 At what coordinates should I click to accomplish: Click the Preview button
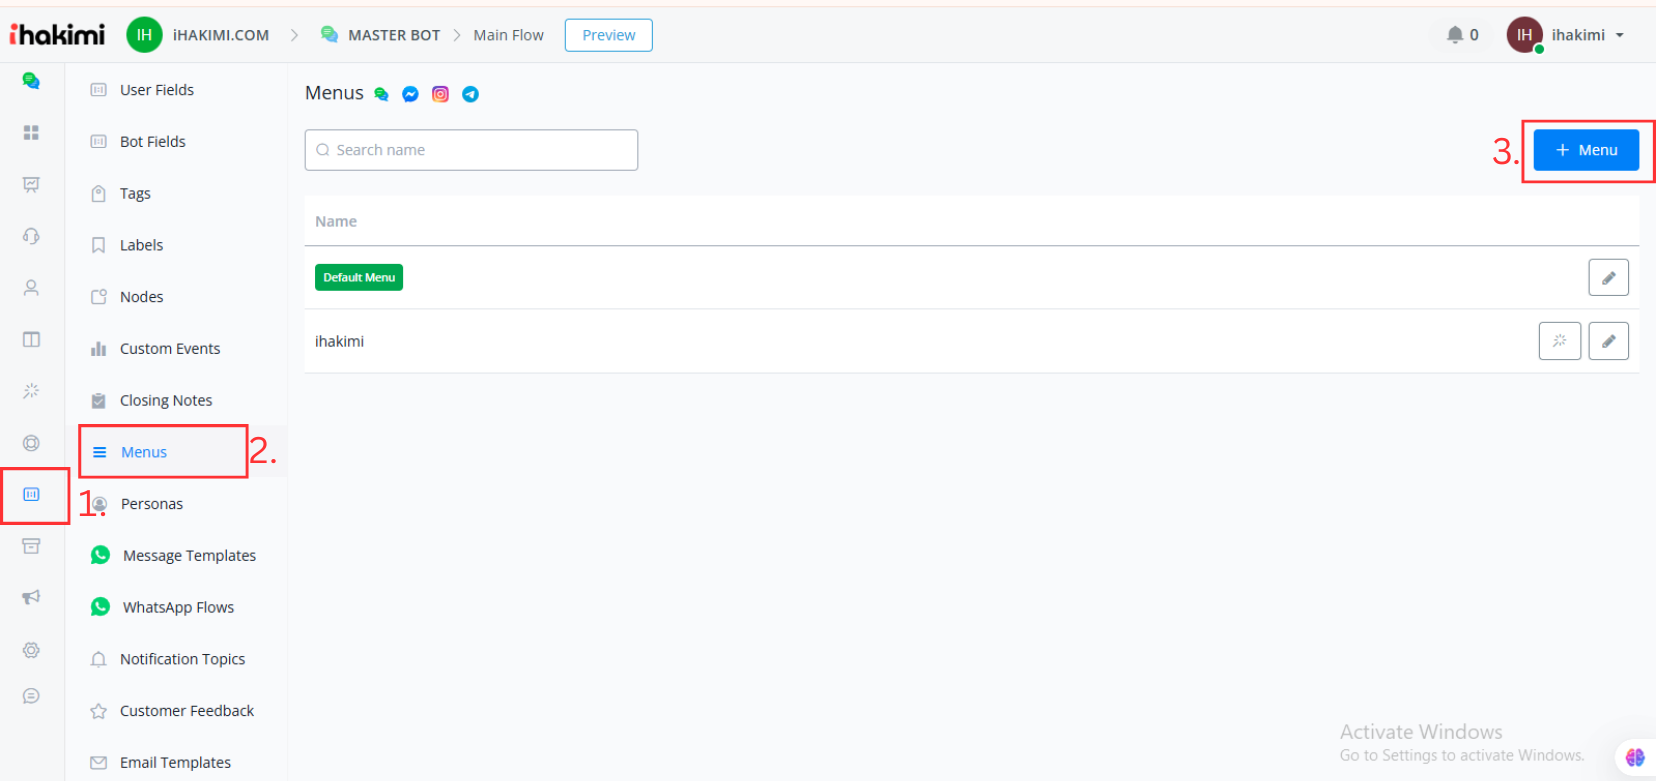point(609,35)
